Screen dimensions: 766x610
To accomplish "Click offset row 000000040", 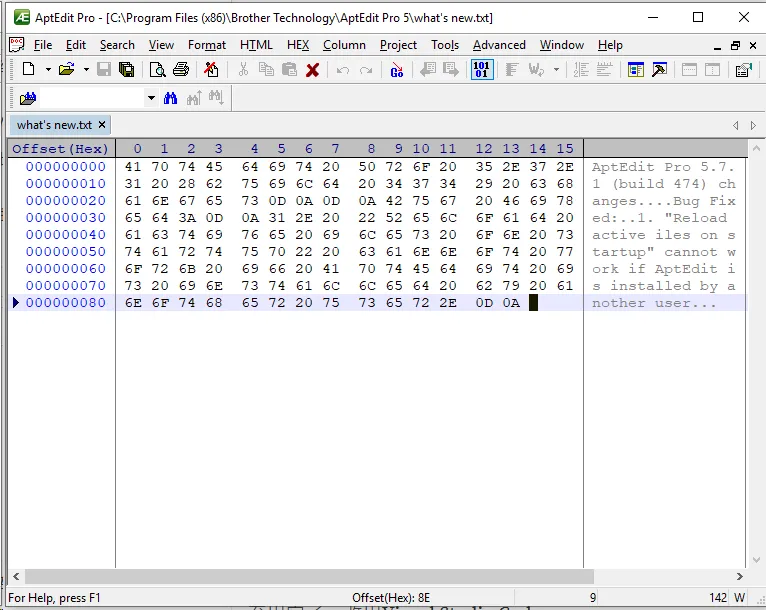I will pos(65,234).
